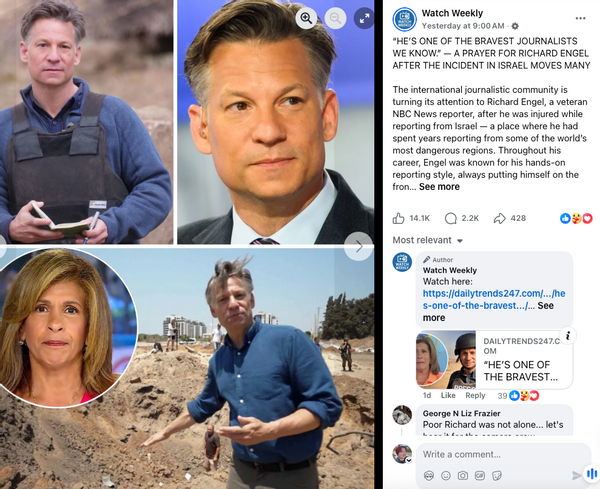Open the sticker picker icon
The height and width of the screenshot is (489, 600).
click(x=497, y=476)
